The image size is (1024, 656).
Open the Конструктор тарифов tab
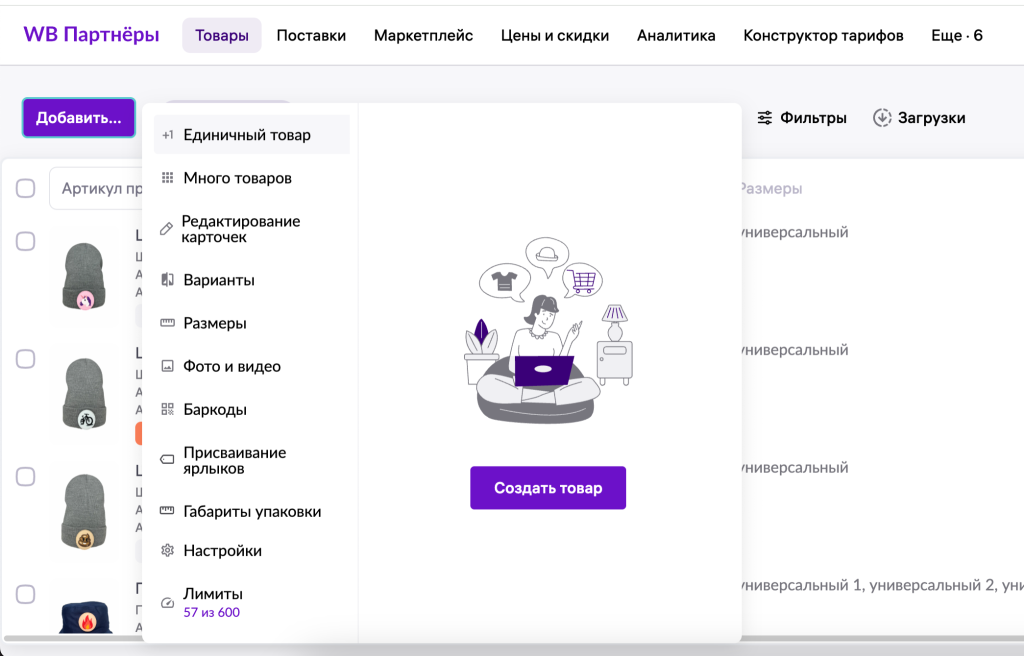tap(823, 35)
